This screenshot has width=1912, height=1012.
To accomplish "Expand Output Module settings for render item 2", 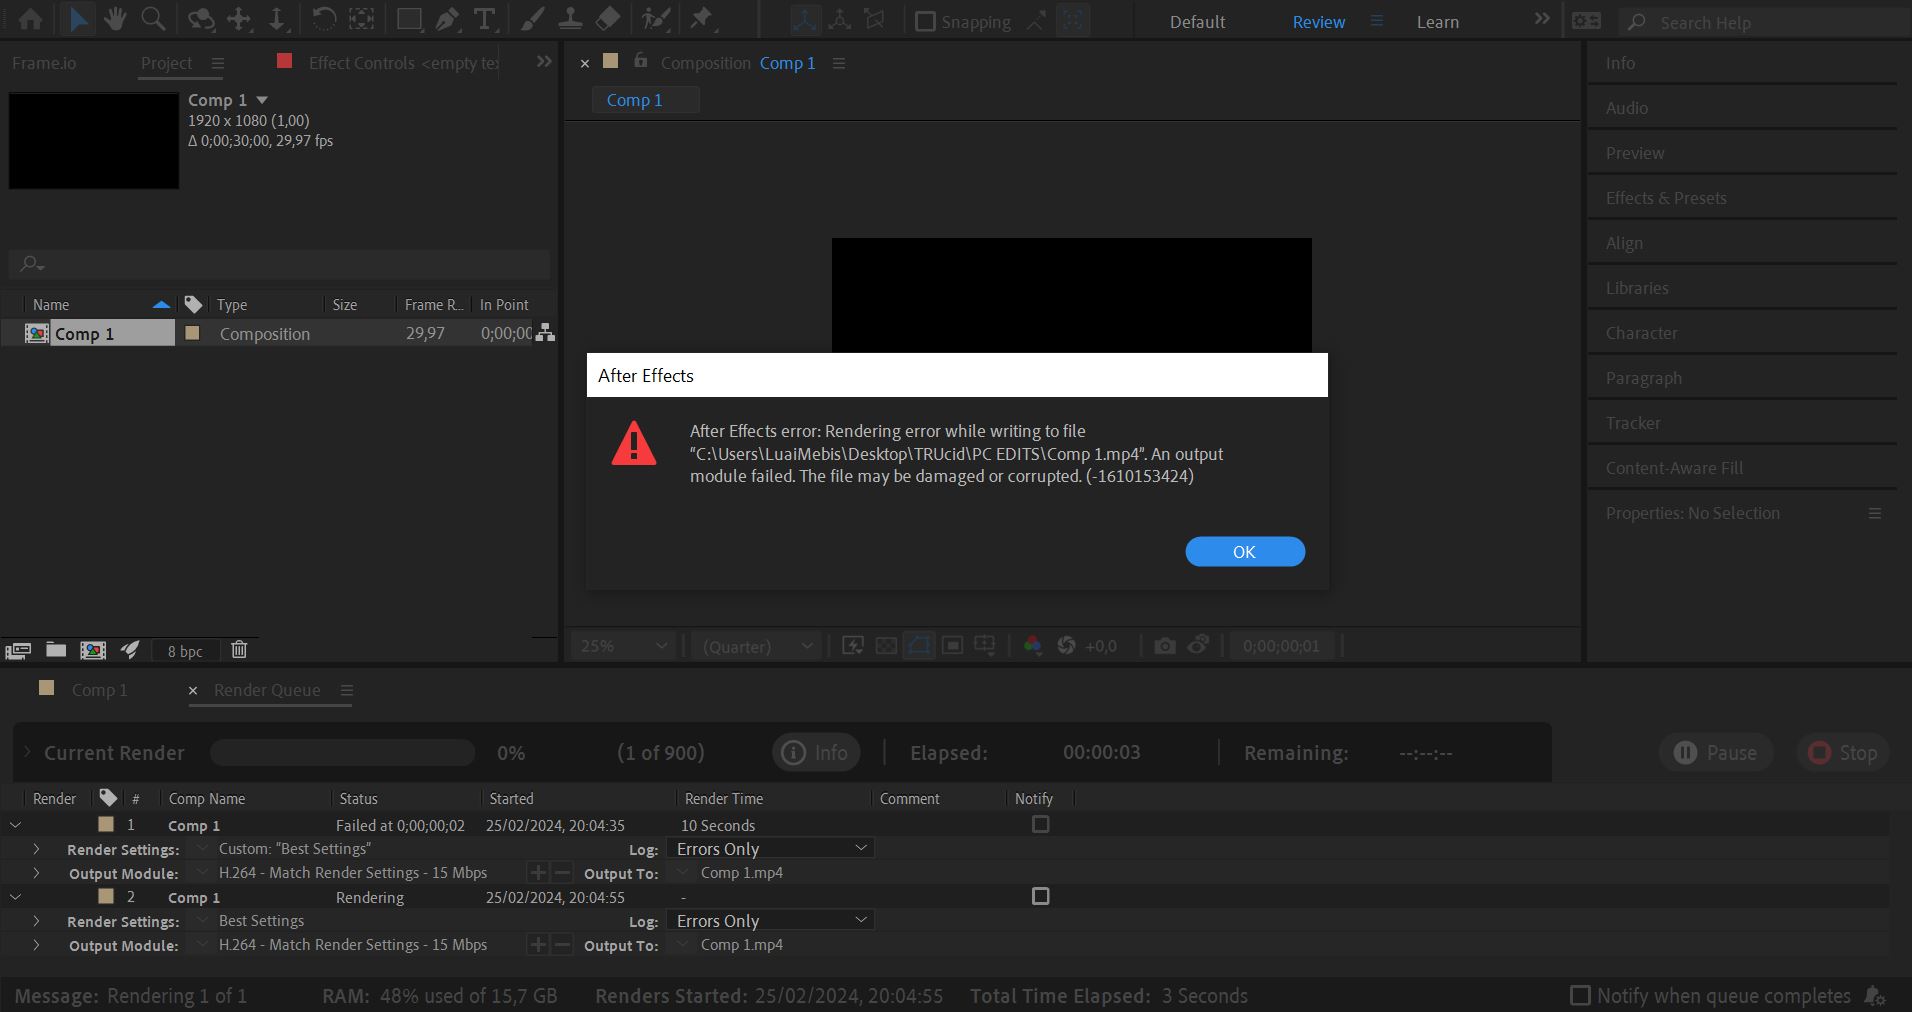I will (37, 944).
